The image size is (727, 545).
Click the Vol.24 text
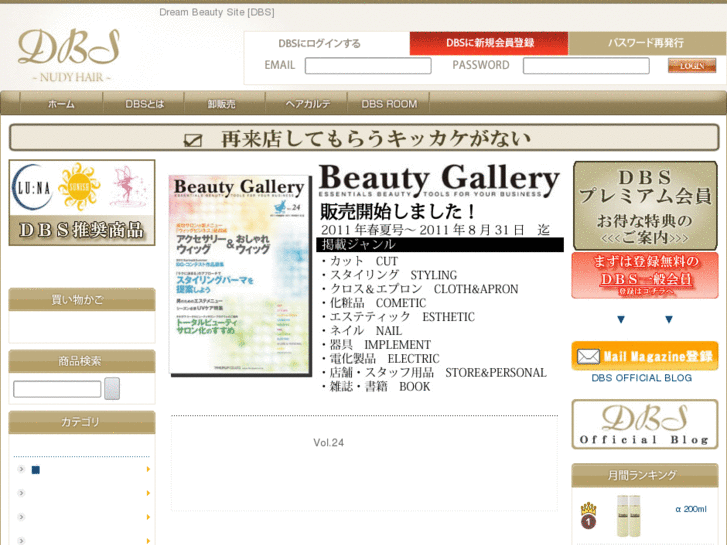click(328, 442)
